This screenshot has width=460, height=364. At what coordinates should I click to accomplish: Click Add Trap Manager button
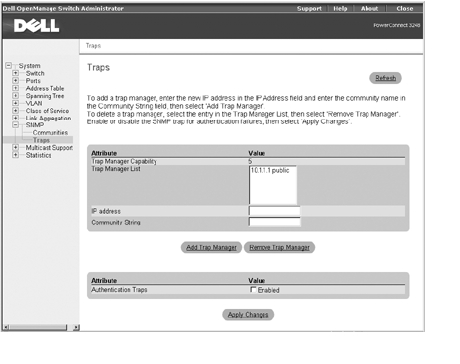pyautogui.click(x=211, y=247)
